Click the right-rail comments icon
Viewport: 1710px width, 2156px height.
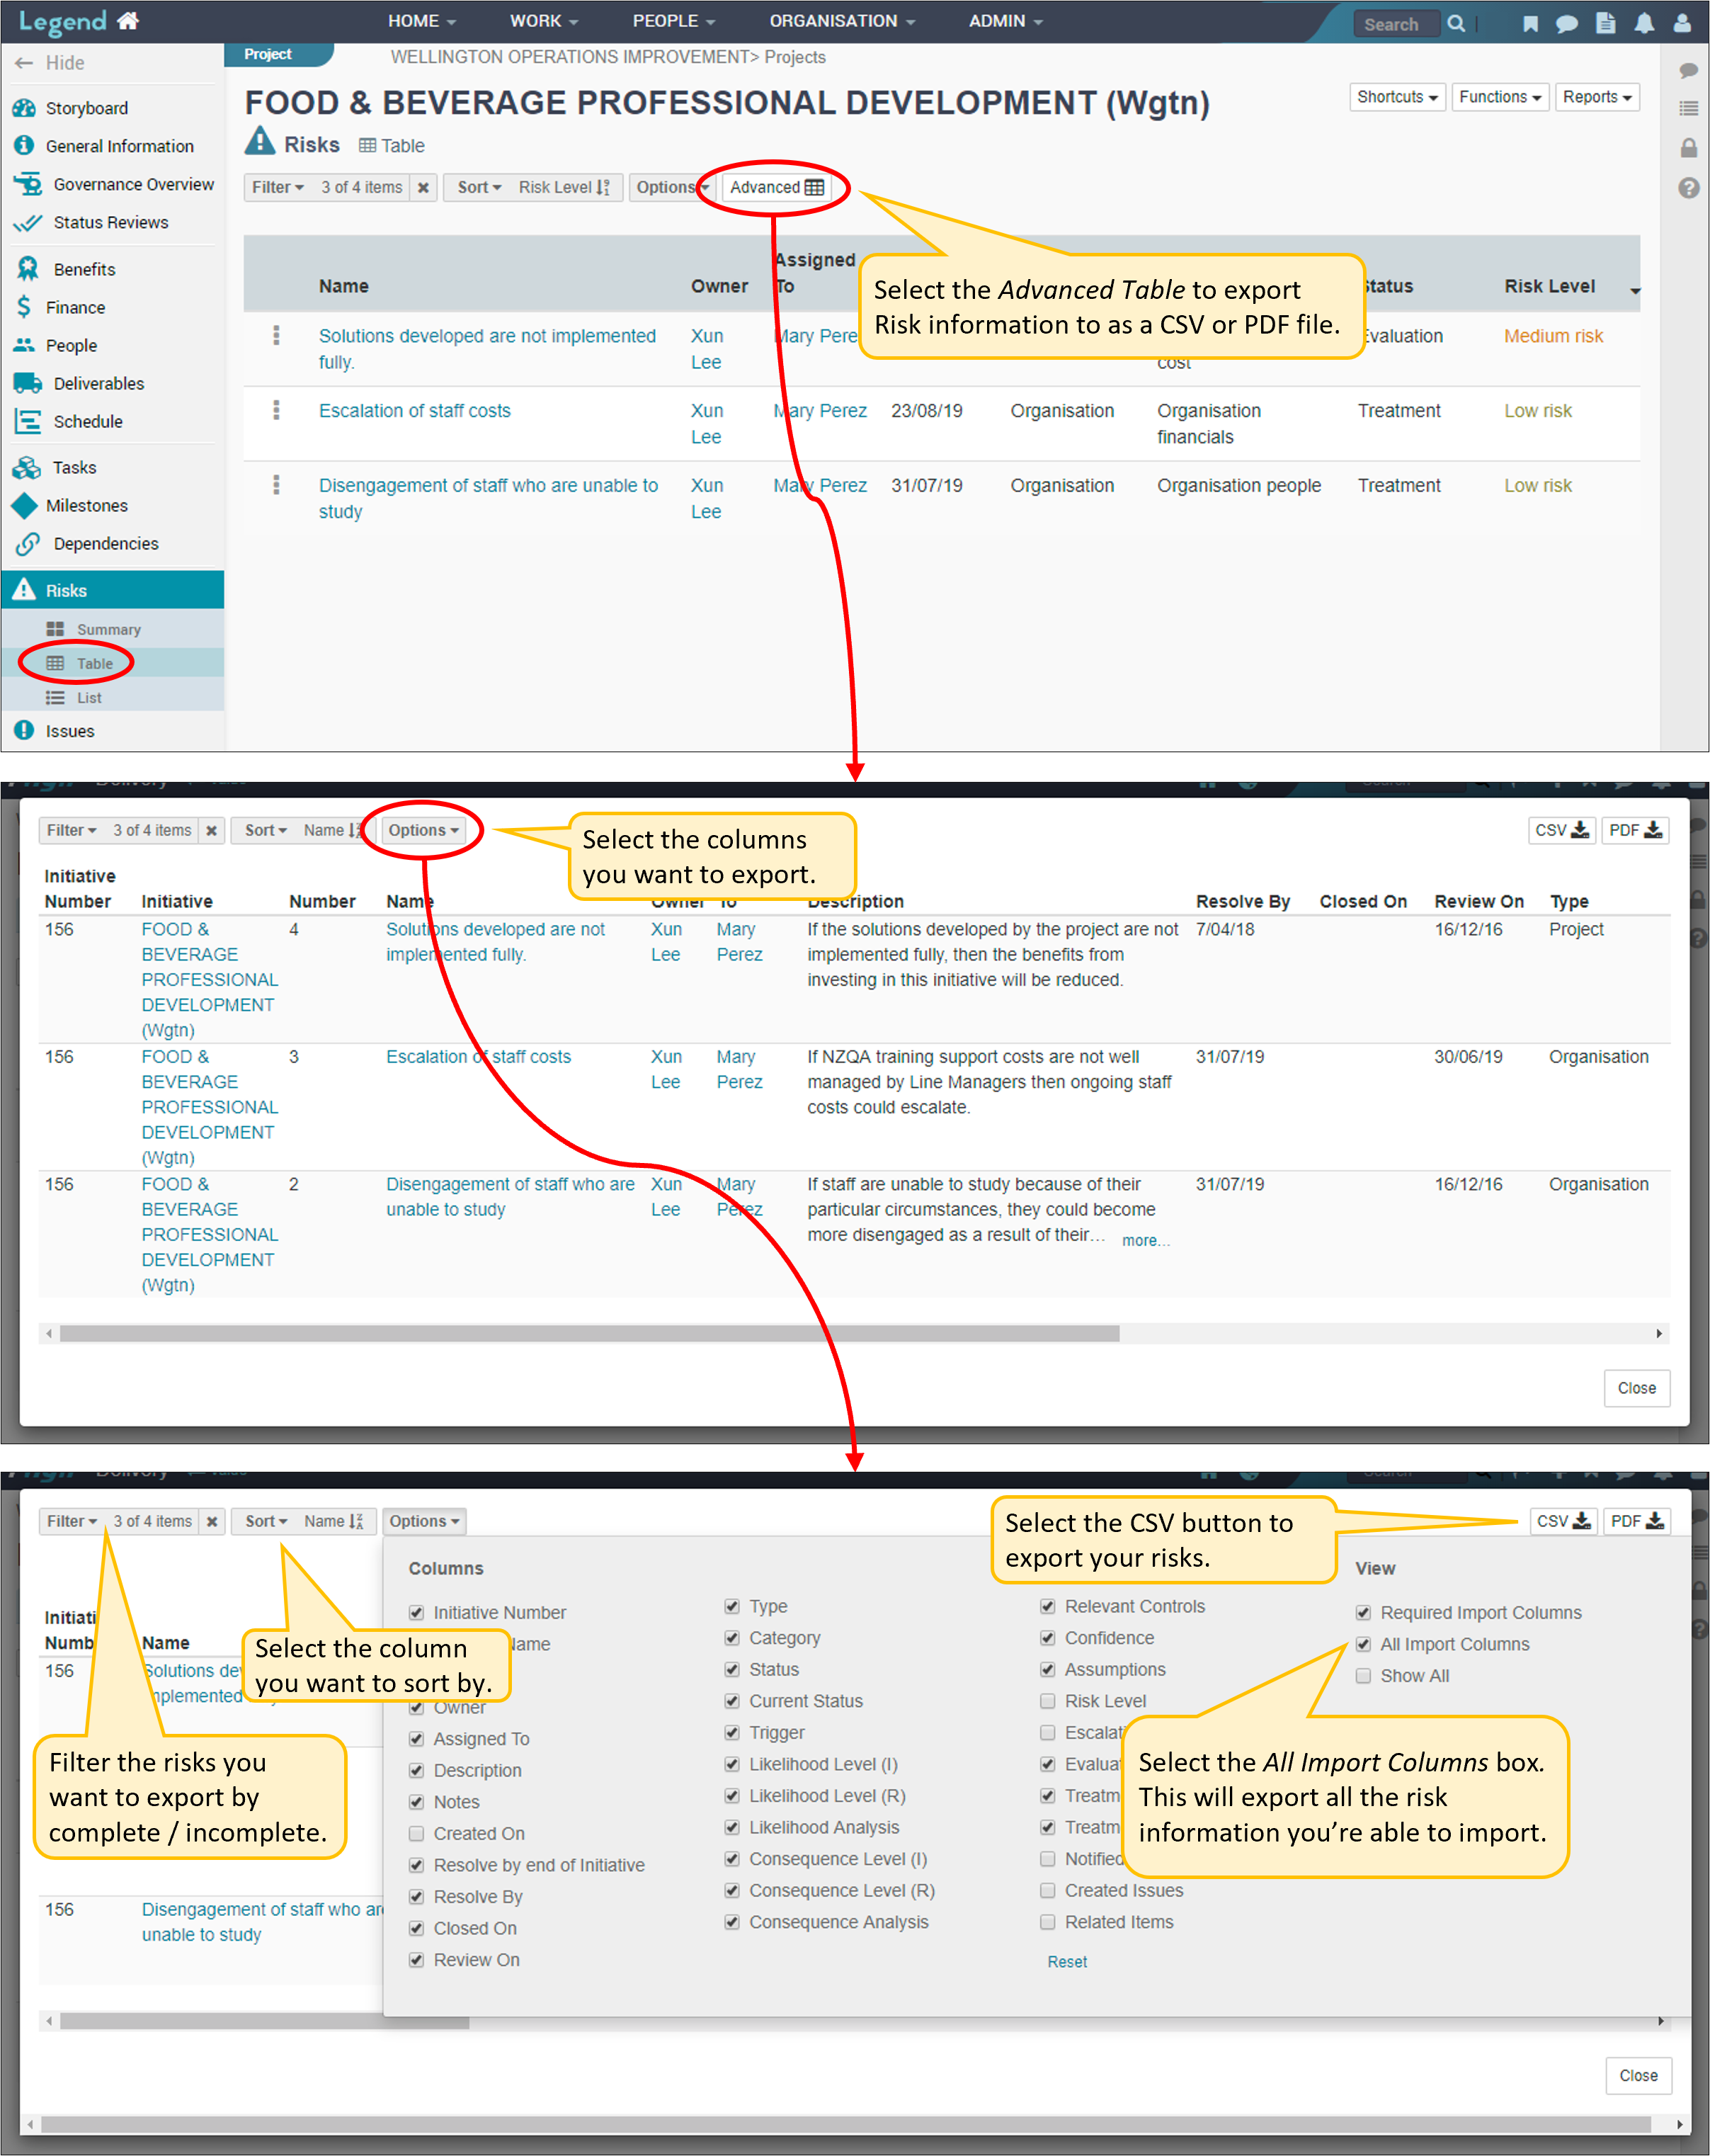[x=1689, y=71]
